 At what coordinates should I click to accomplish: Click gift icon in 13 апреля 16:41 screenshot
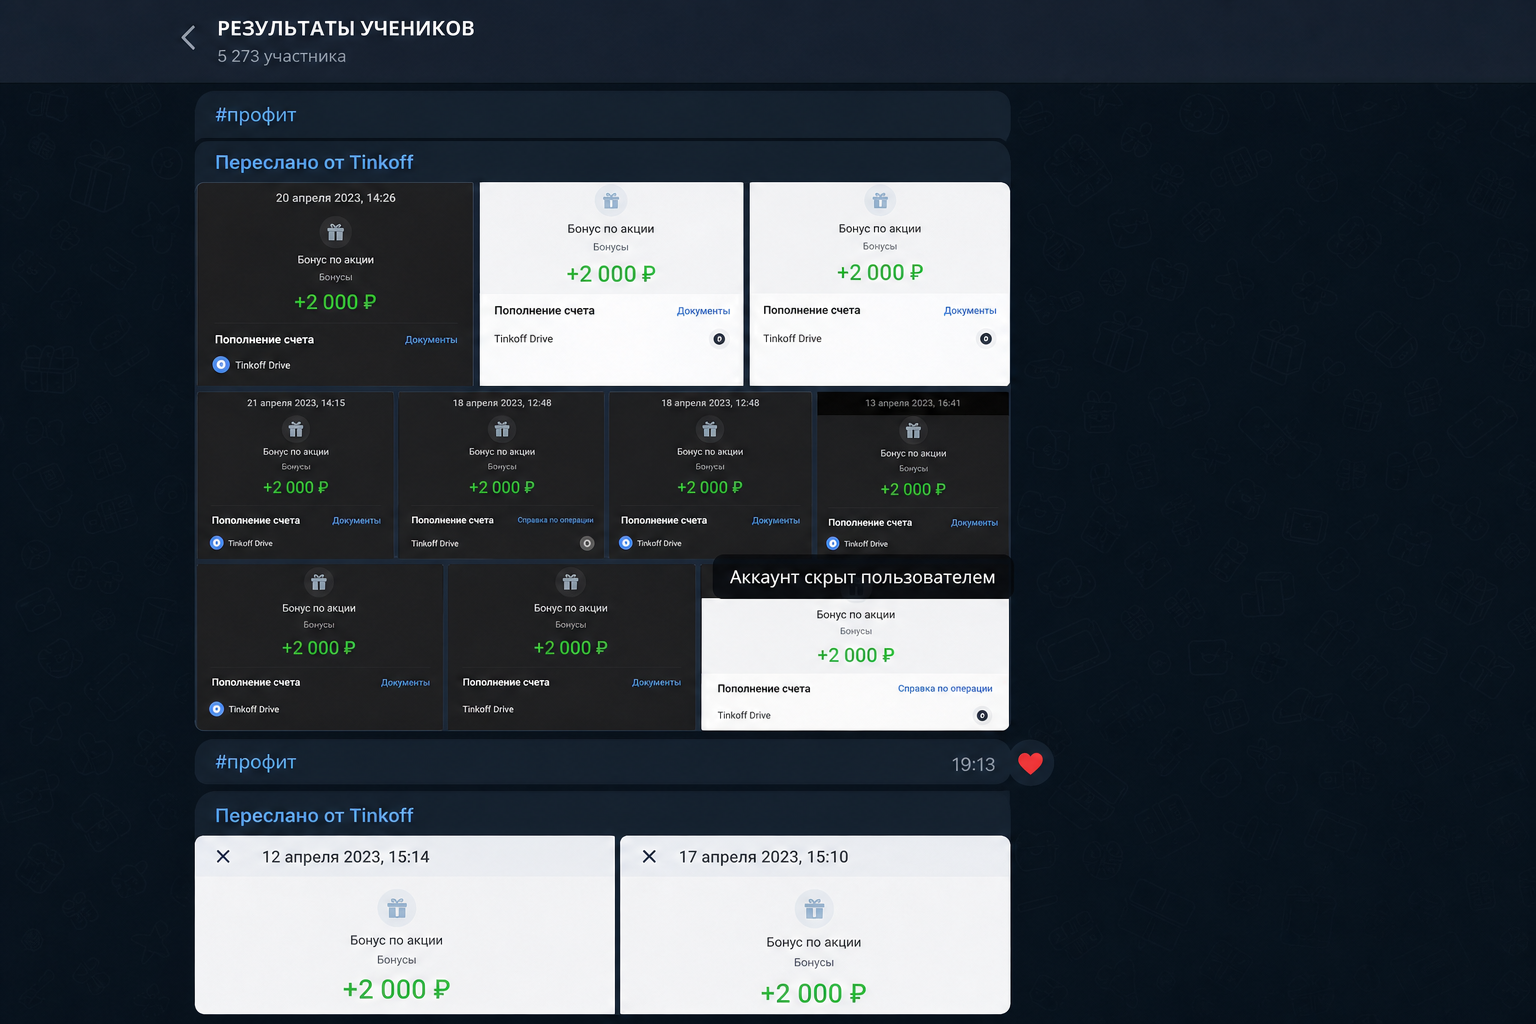coord(913,431)
